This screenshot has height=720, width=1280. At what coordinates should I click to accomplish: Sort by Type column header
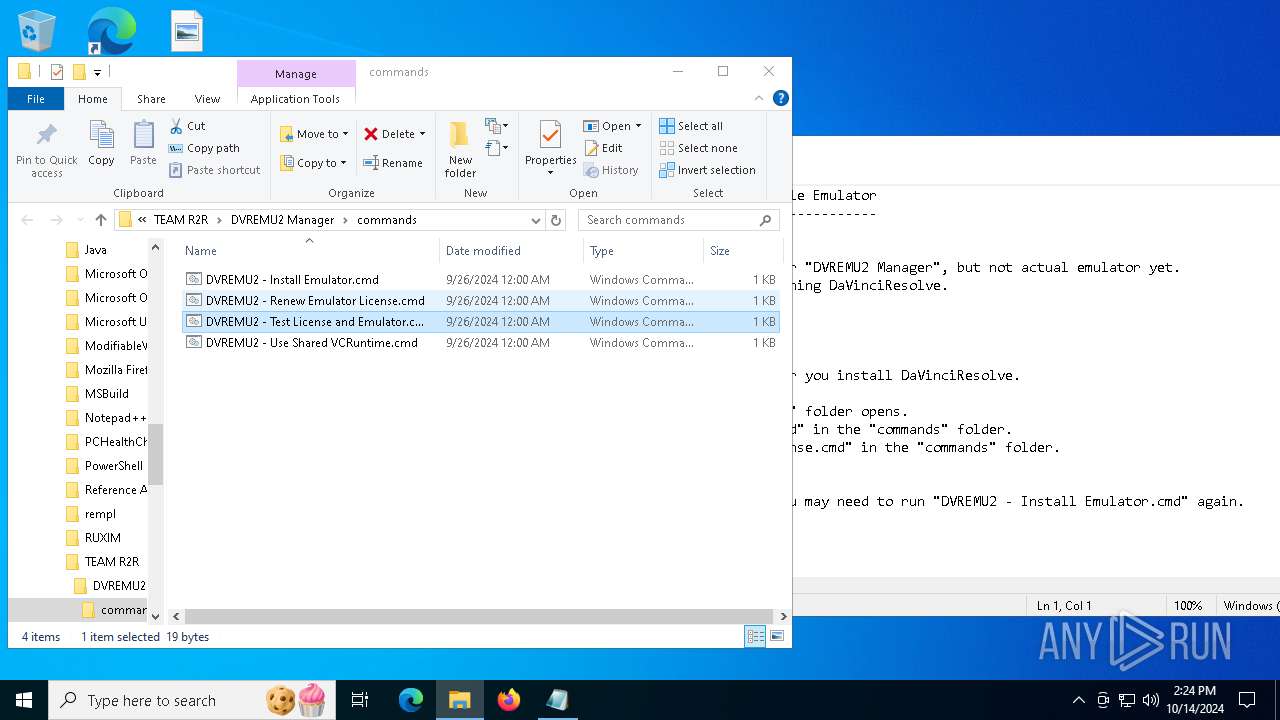[643, 250]
